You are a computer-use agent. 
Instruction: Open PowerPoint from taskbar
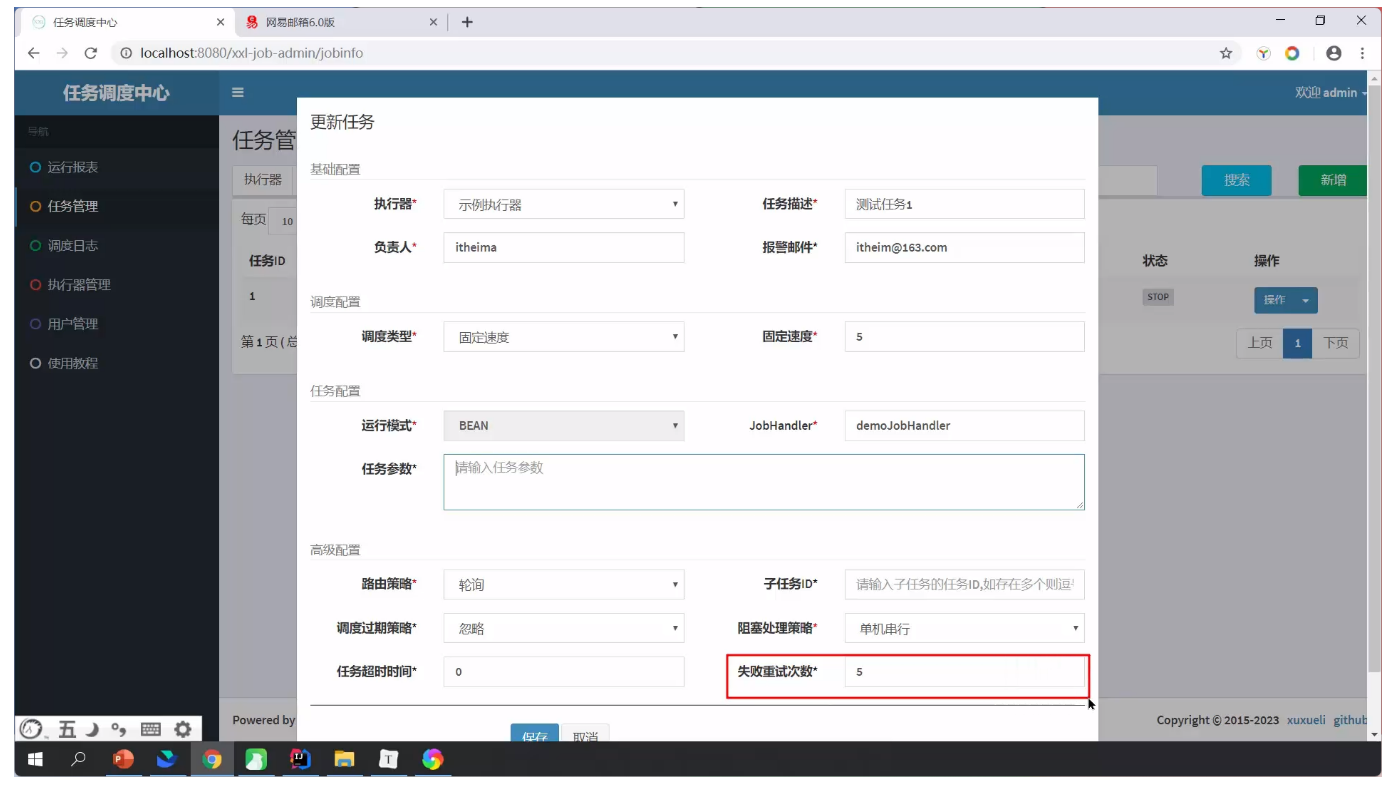click(123, 759)
